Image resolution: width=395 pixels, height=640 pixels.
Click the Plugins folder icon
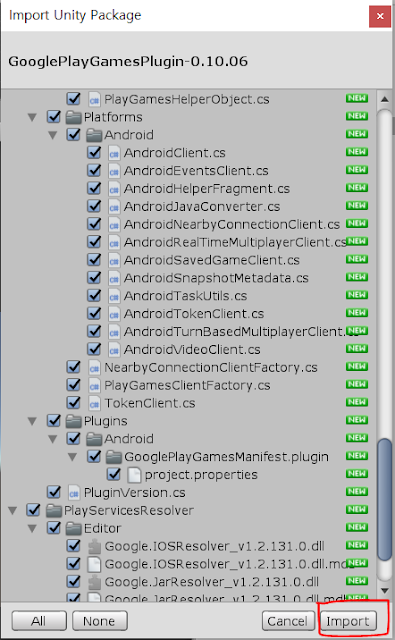coord(73,421)
